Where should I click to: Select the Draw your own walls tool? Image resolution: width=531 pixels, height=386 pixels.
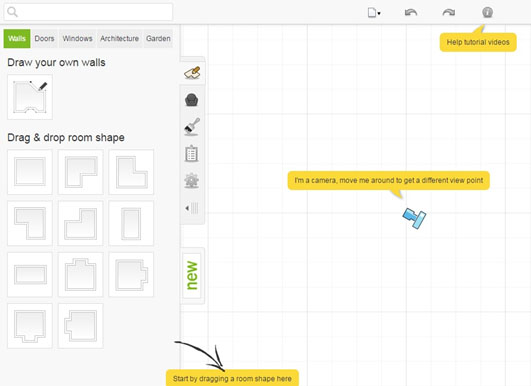point(30,97)
